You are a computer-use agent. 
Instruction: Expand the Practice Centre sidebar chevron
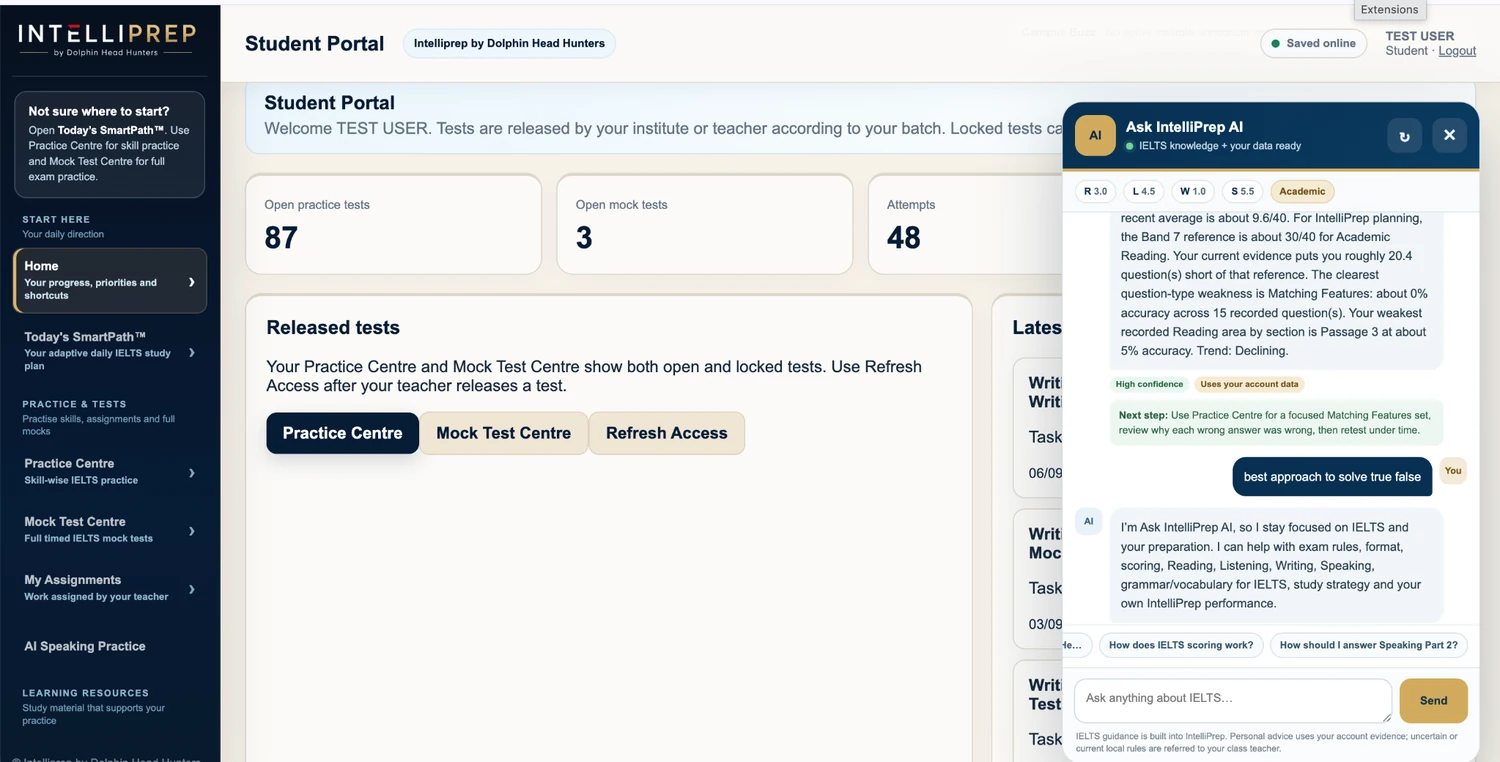click(191, 473)
